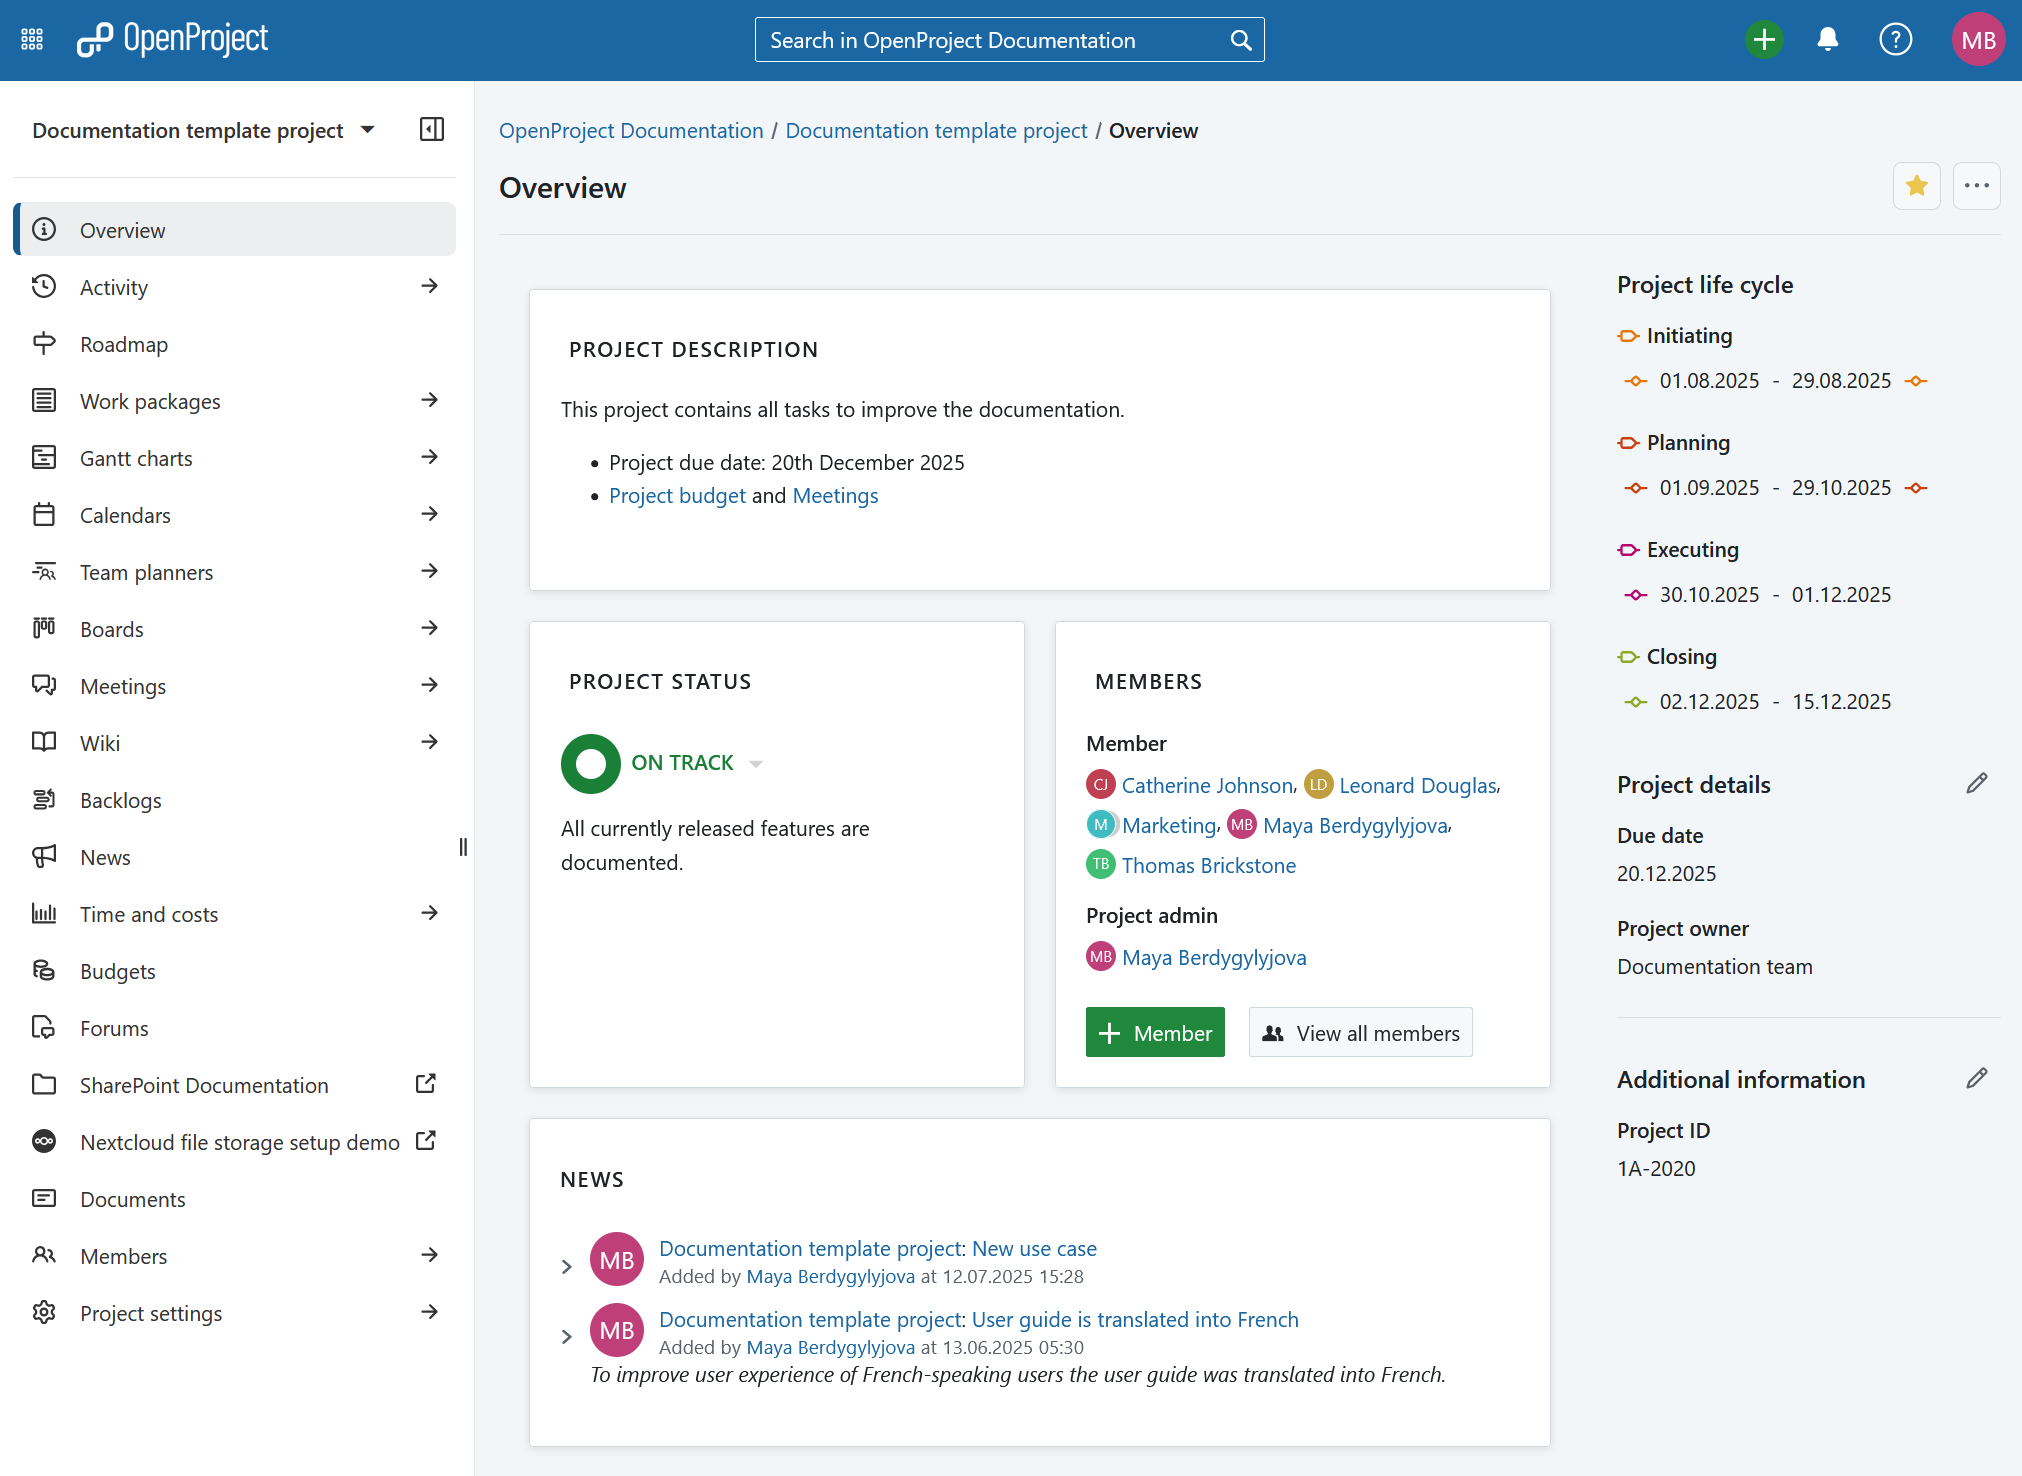
Task: Expand the 'translated into French' news item
Action: (x=566, y=1337)
